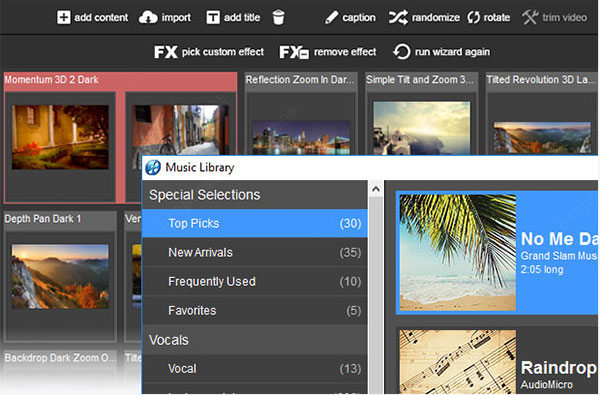Image resolution: width=600 pixels, height=395 pixels.
Task: Click the category list scroll up arrow
Action: coord(376,189)
